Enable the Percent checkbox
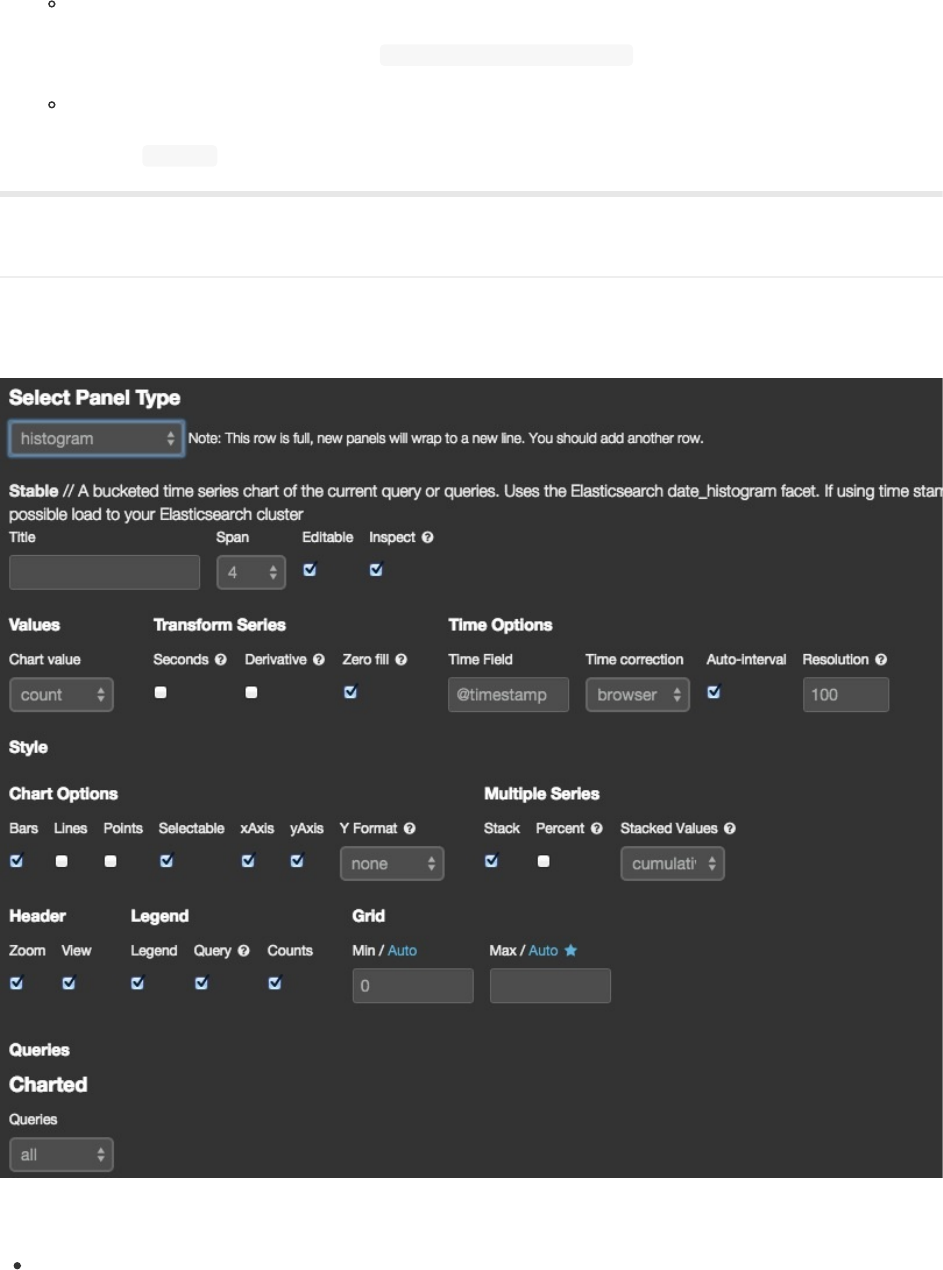Screen dimensions: 943x1270 coord(543,861)
